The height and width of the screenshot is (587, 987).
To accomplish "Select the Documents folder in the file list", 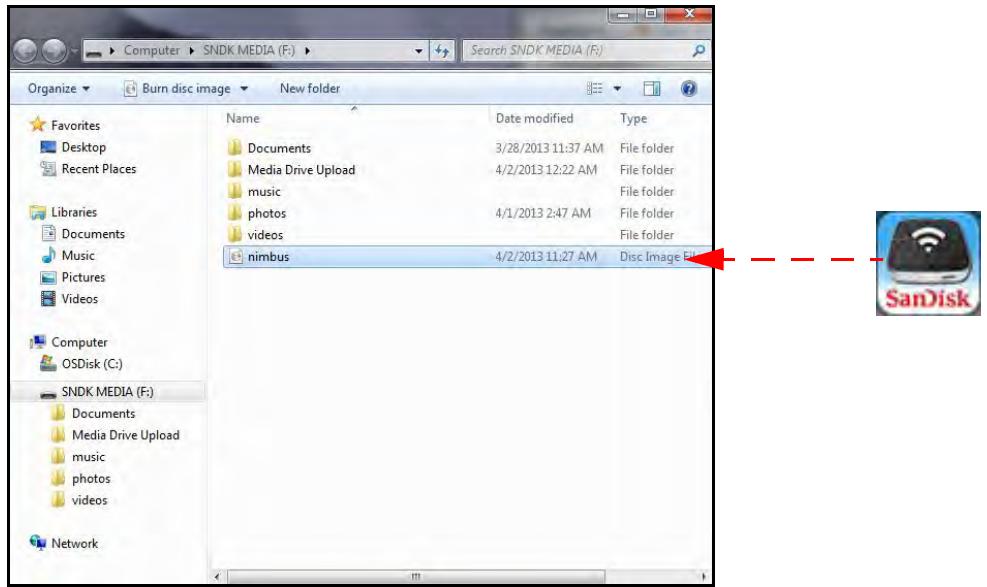I will tap(279, 148).
